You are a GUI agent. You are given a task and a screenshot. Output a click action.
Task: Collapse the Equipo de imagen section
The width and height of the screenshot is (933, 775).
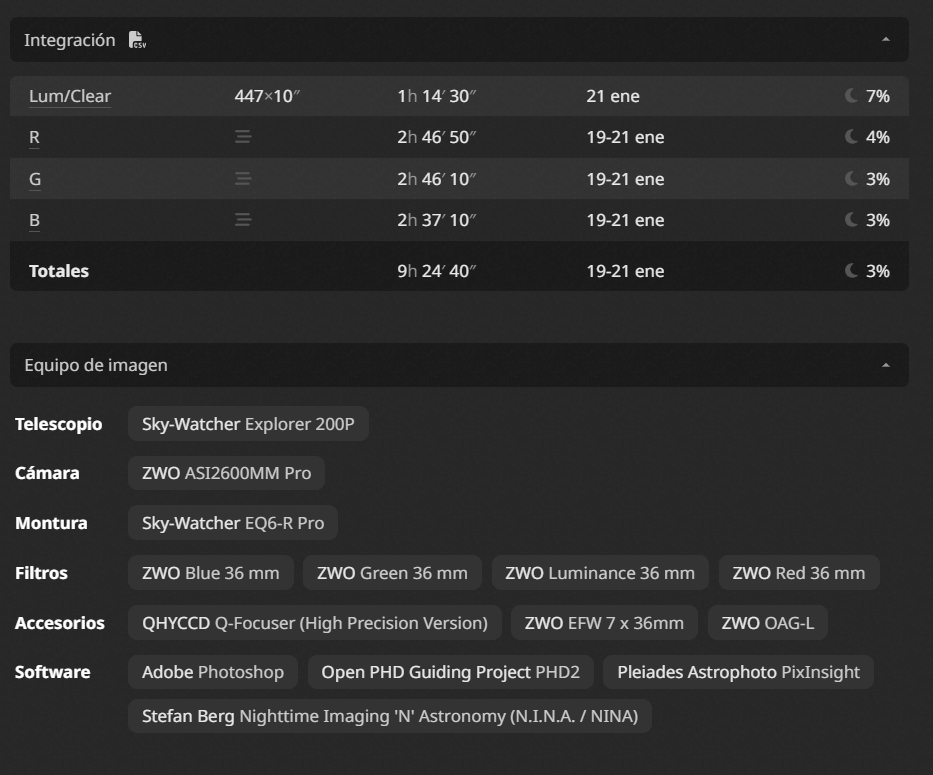pos(885,365)
